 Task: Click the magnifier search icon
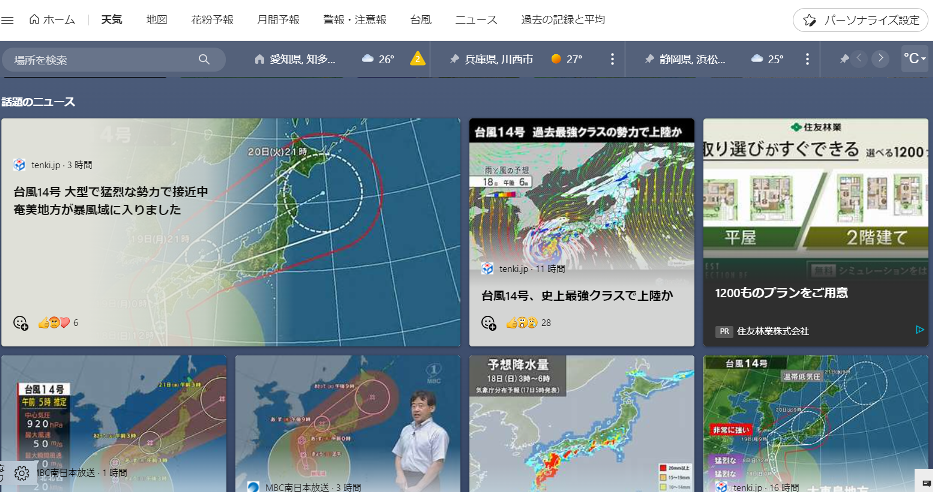tap(204, 59)
